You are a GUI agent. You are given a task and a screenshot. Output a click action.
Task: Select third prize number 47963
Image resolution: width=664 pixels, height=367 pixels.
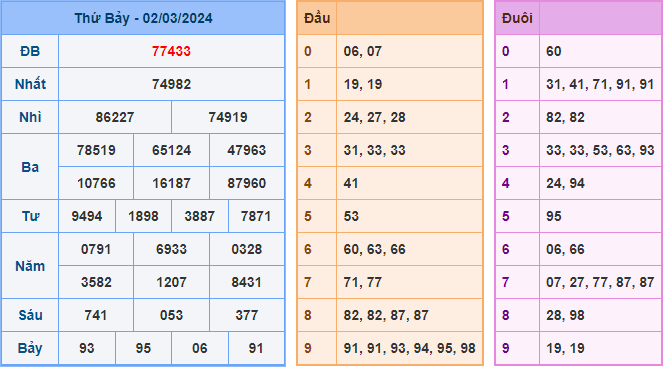click(246, 150)
